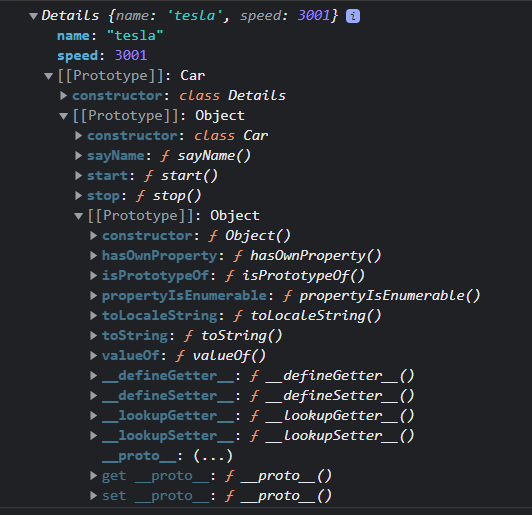Screen dimensions: 532x515
Task: Click the stop() function value
Action: (x=169, y=196)
